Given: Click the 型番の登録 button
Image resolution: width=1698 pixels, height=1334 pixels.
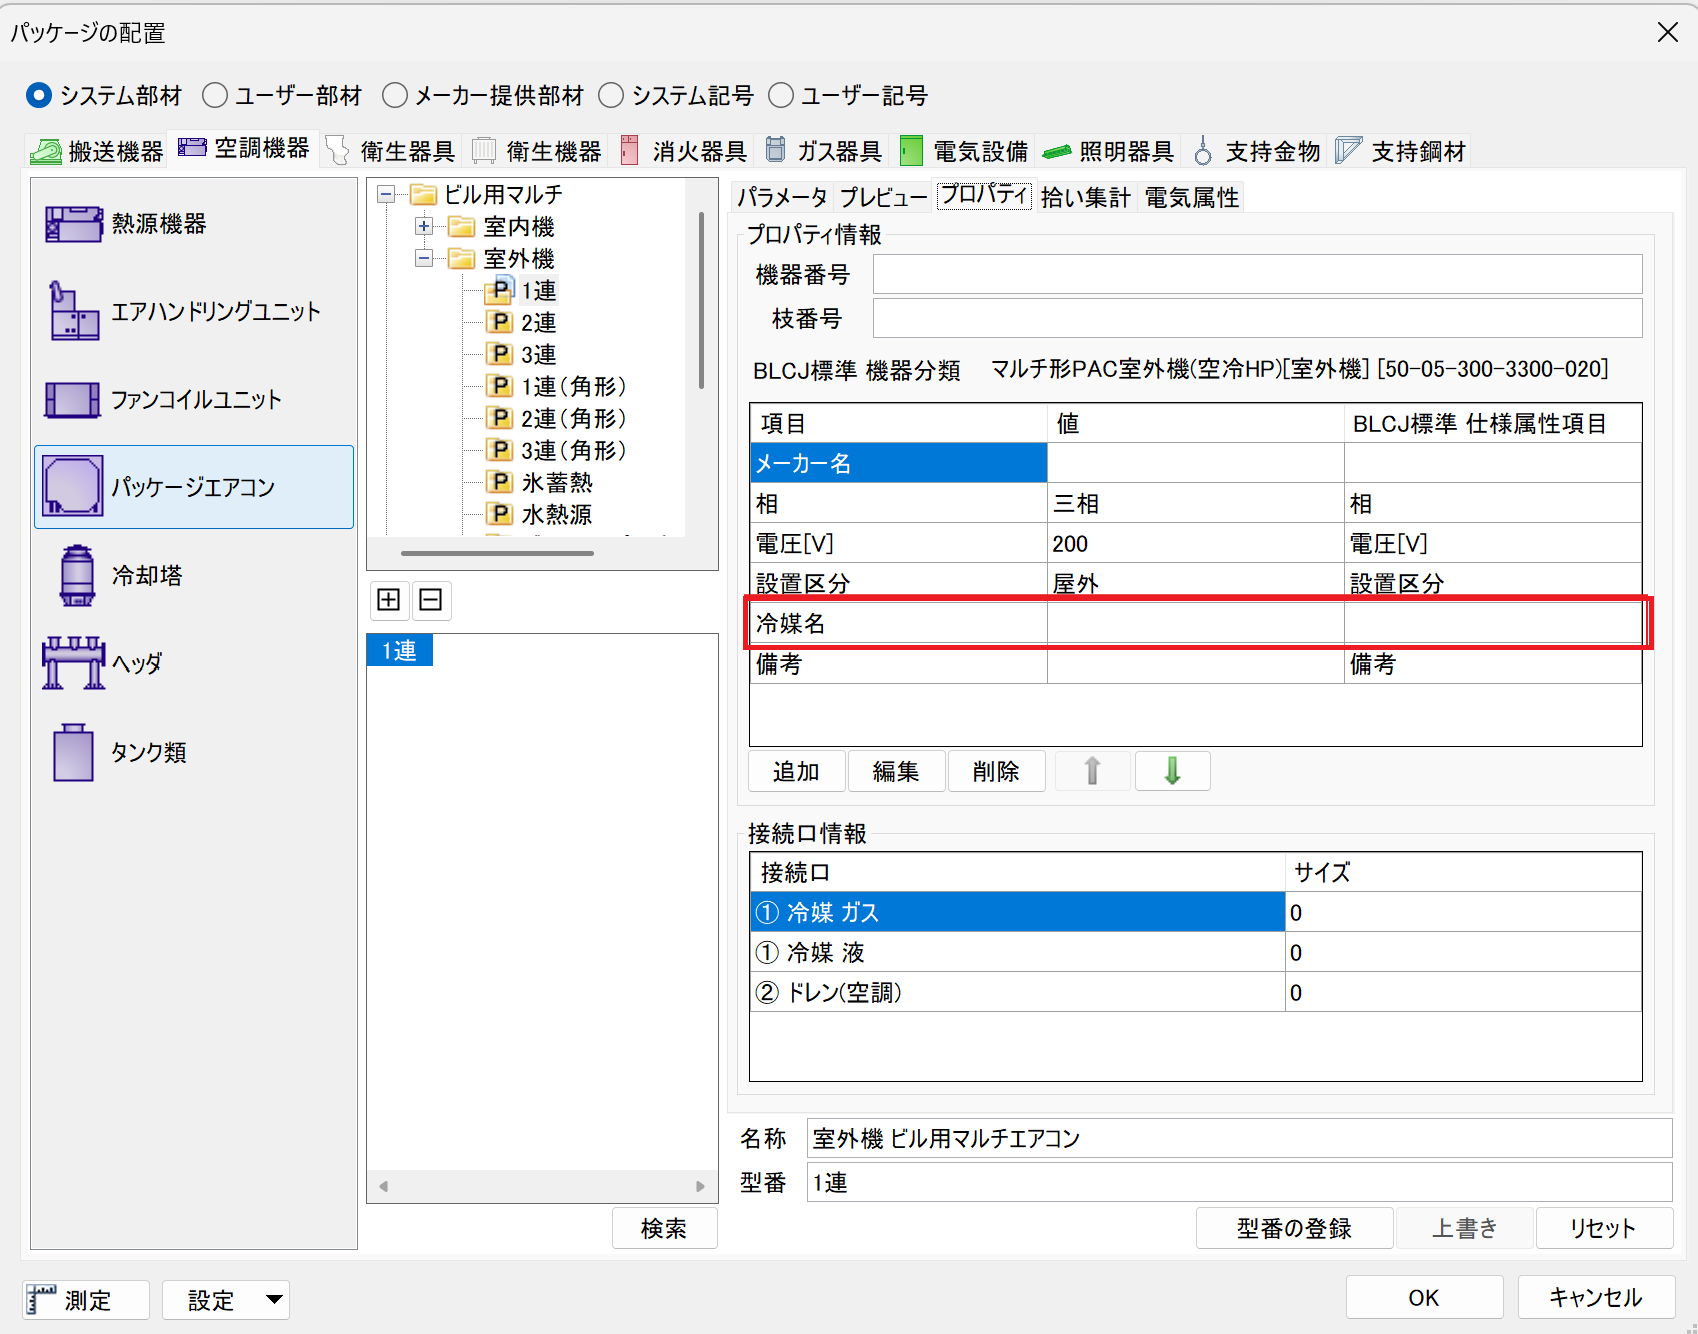Looking at the screenshot, I should point(1293,1228).
